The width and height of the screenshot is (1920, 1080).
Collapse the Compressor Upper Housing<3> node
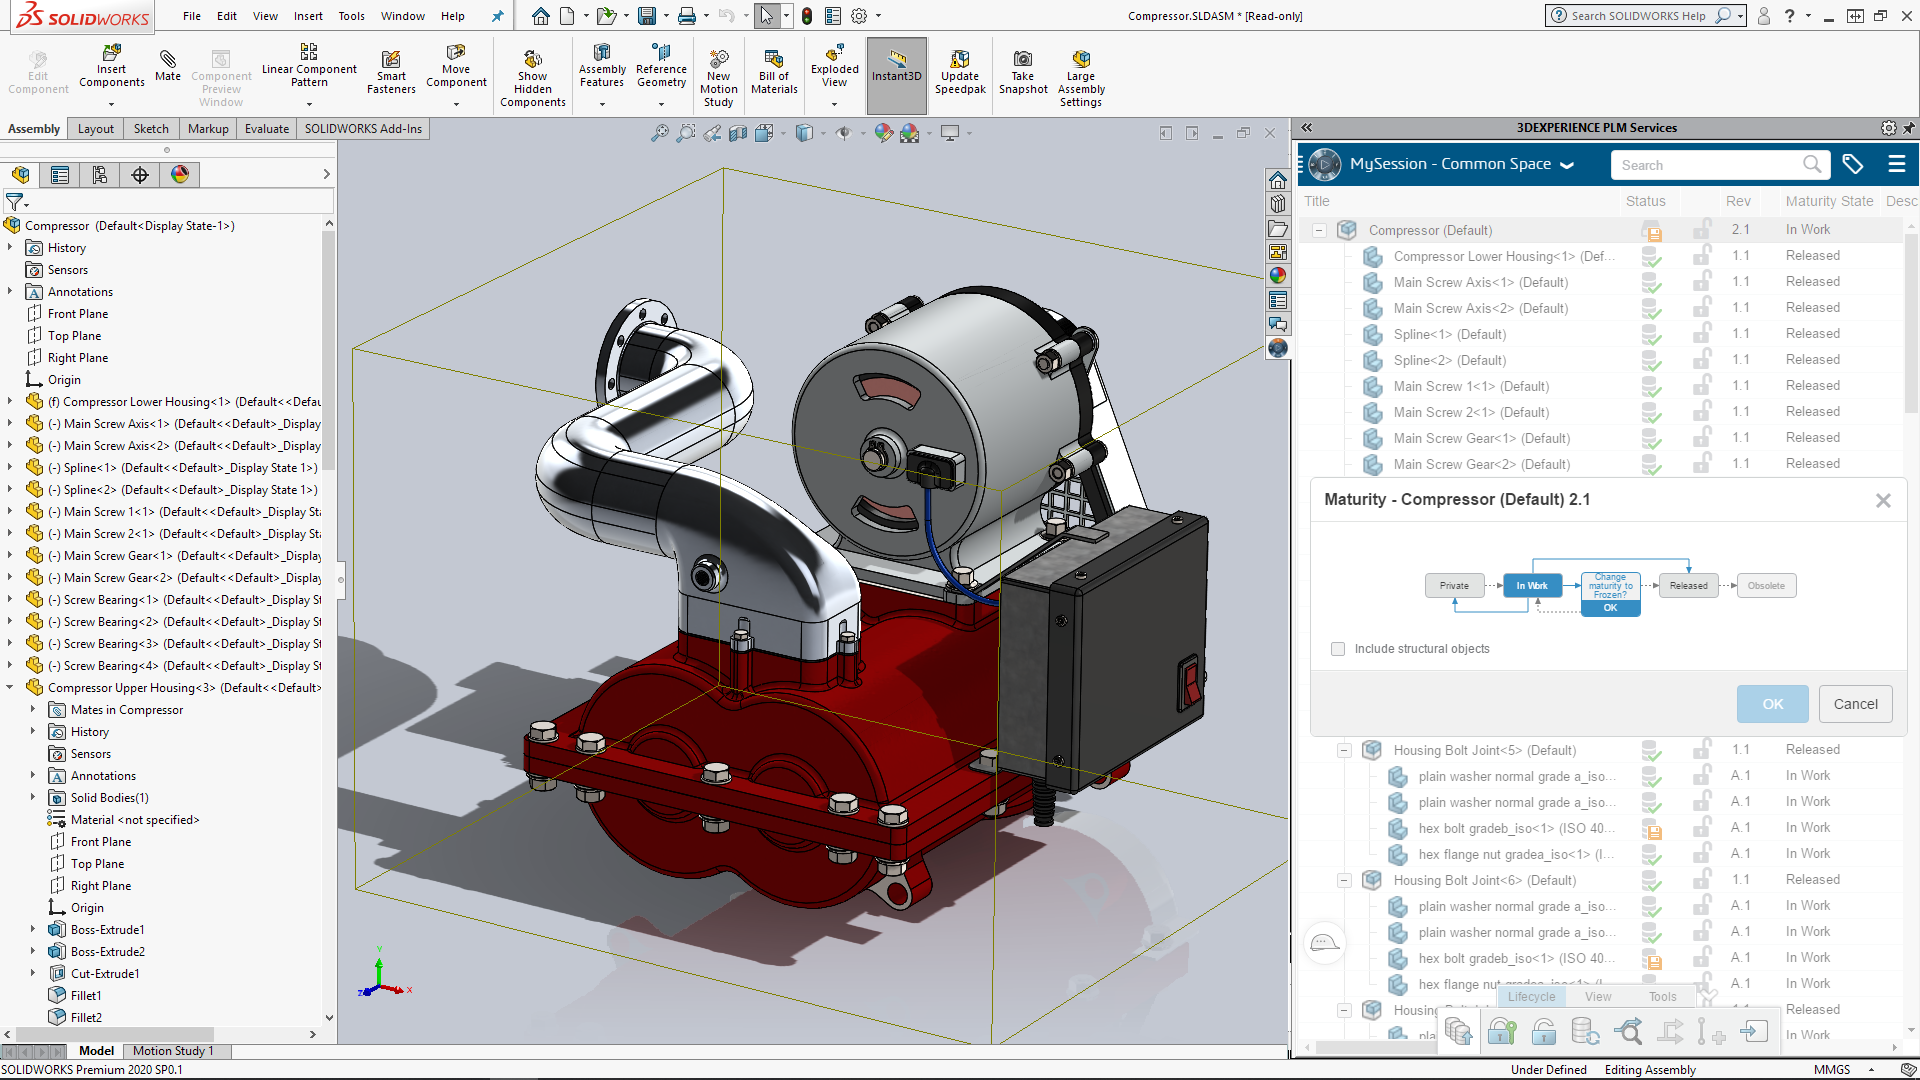(x=10, y=687)
